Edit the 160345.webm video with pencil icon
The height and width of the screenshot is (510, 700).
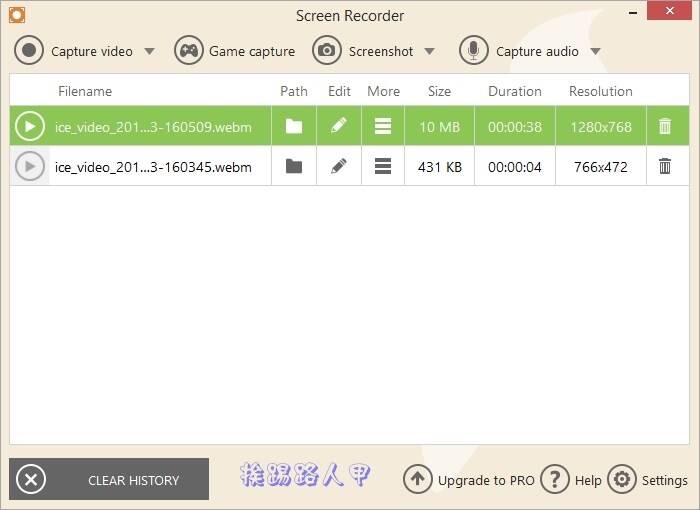point(339,166)
